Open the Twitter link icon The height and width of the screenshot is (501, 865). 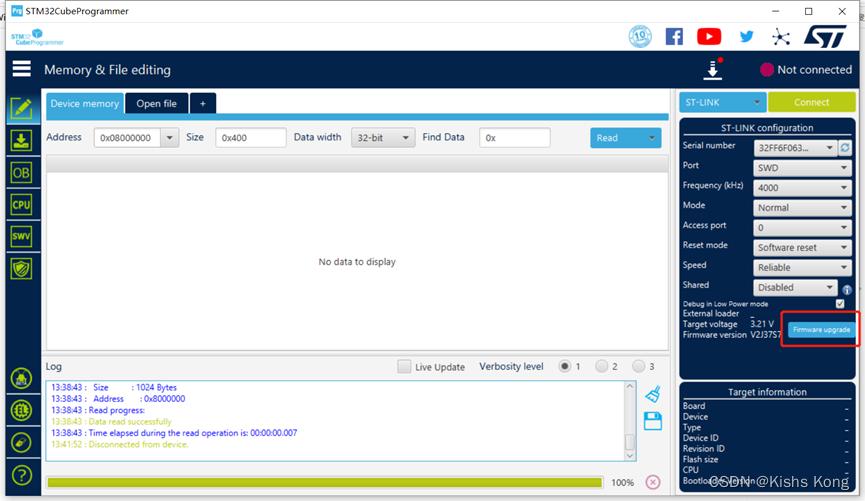[746, 37]
